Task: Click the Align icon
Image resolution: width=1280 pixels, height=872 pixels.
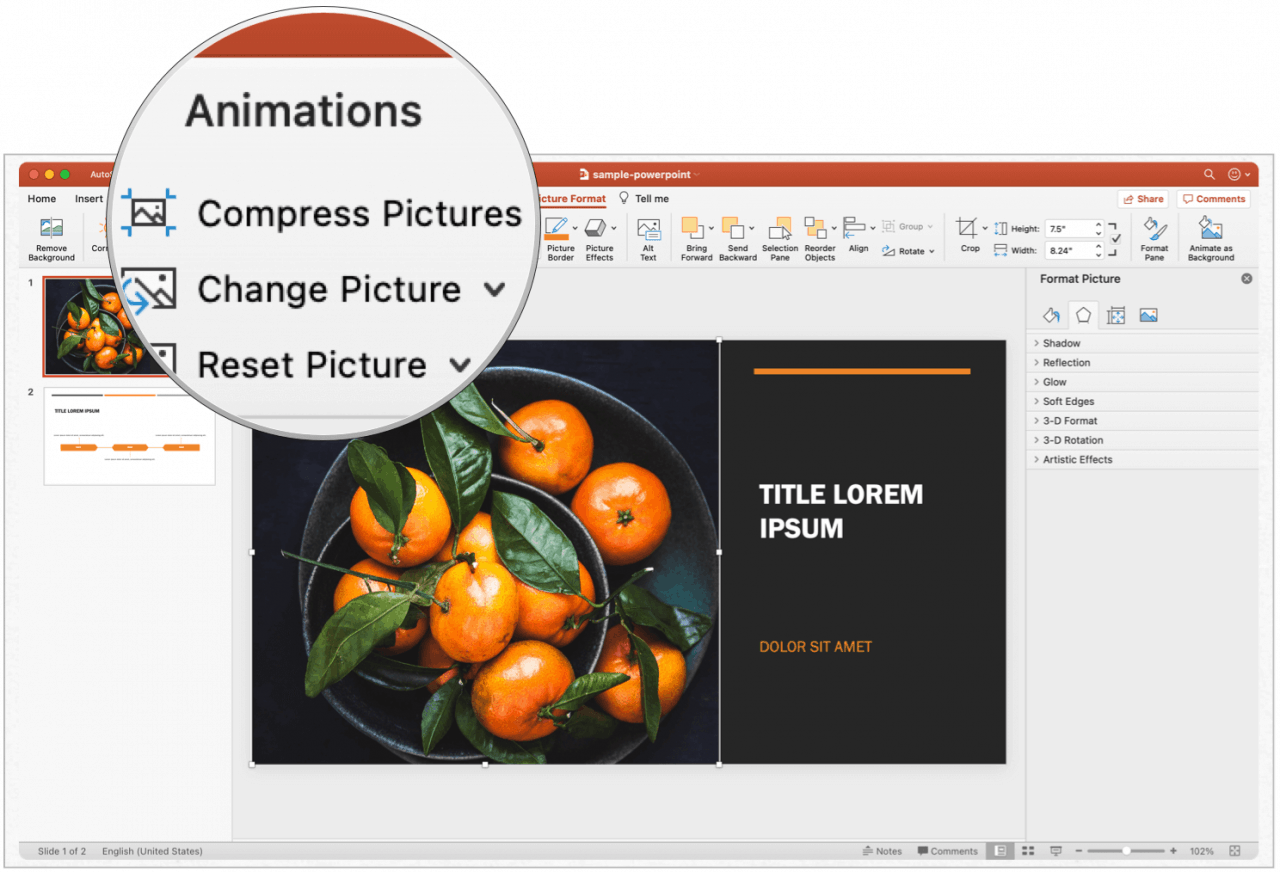Action: tap(854, 229)
